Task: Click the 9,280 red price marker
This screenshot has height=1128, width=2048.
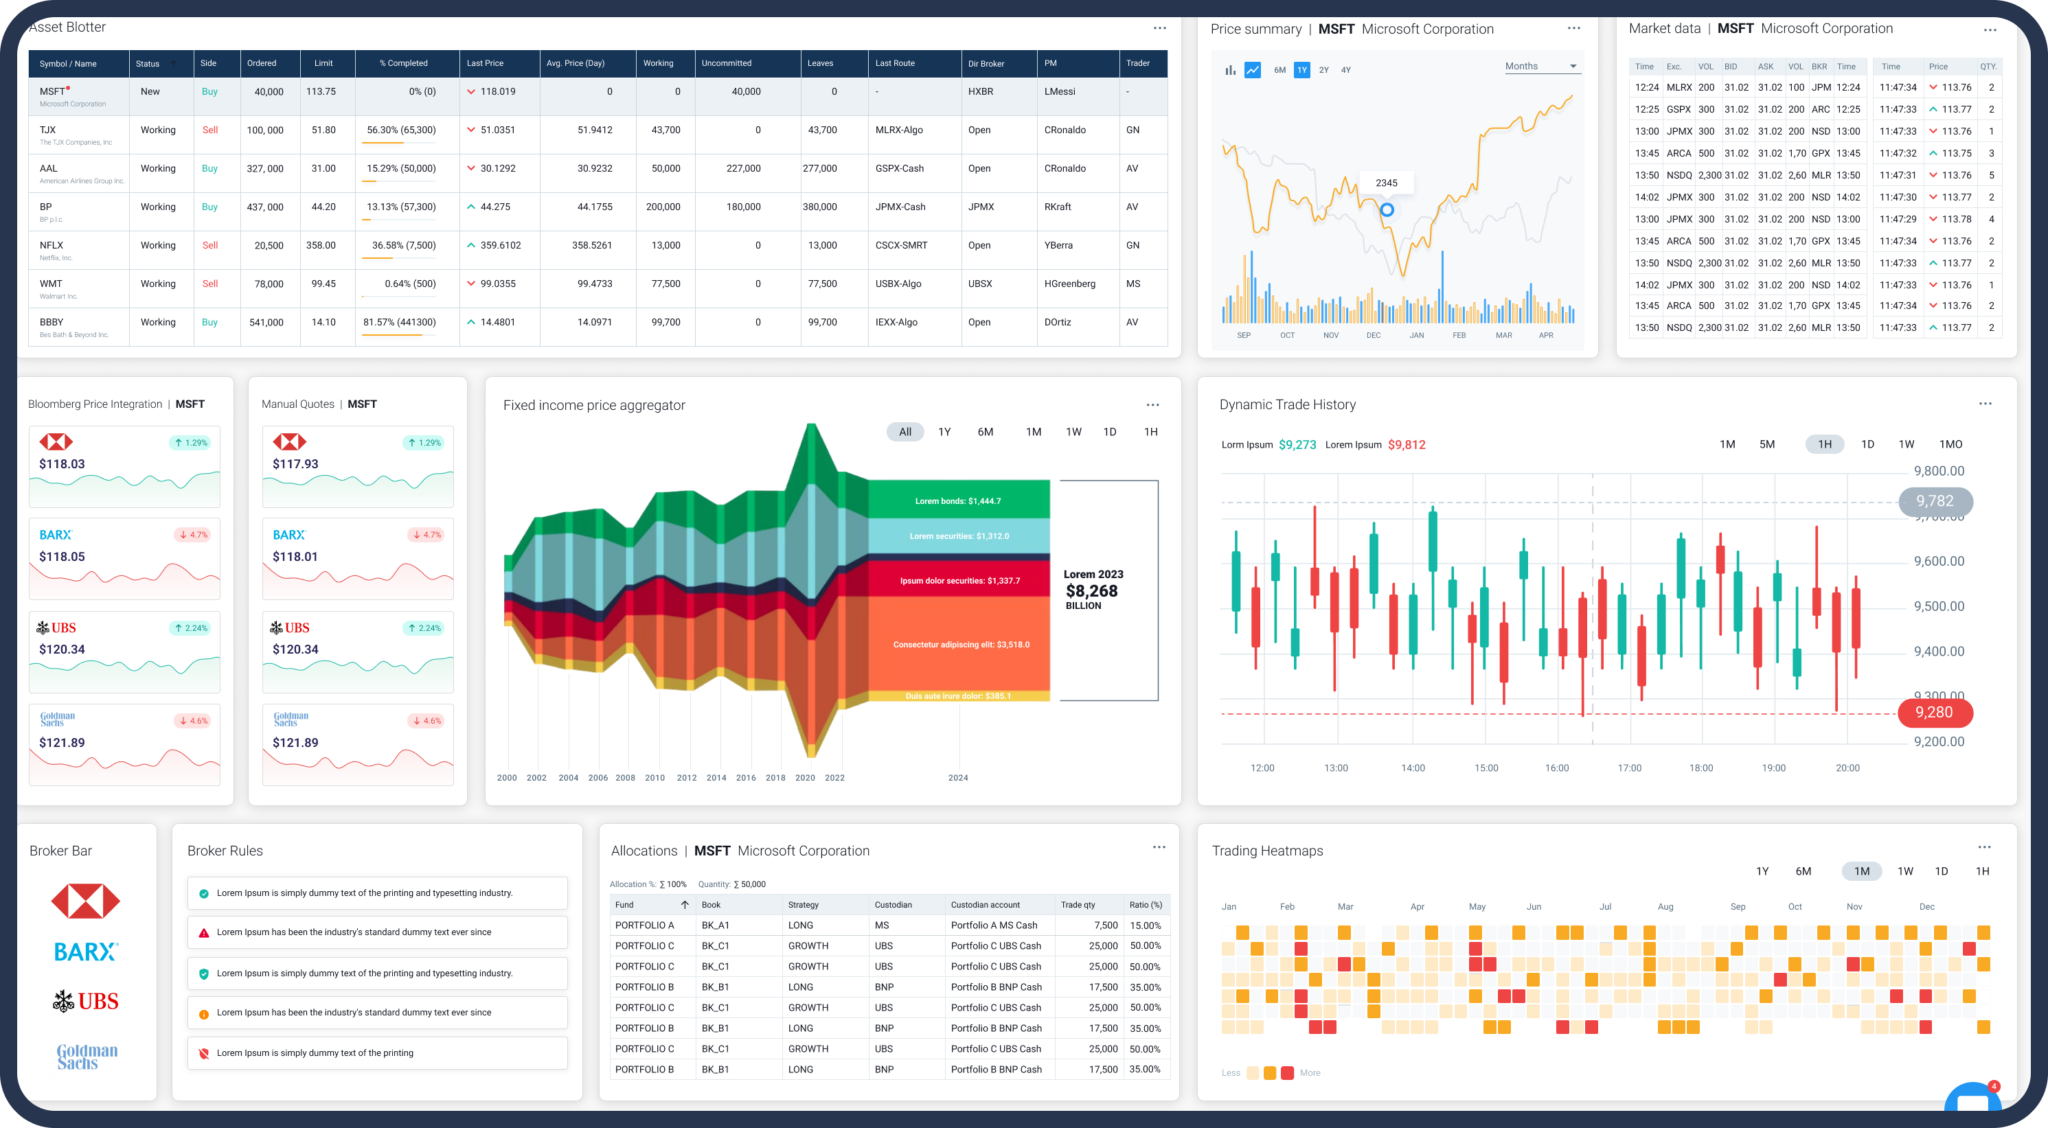Action: 1934,712
